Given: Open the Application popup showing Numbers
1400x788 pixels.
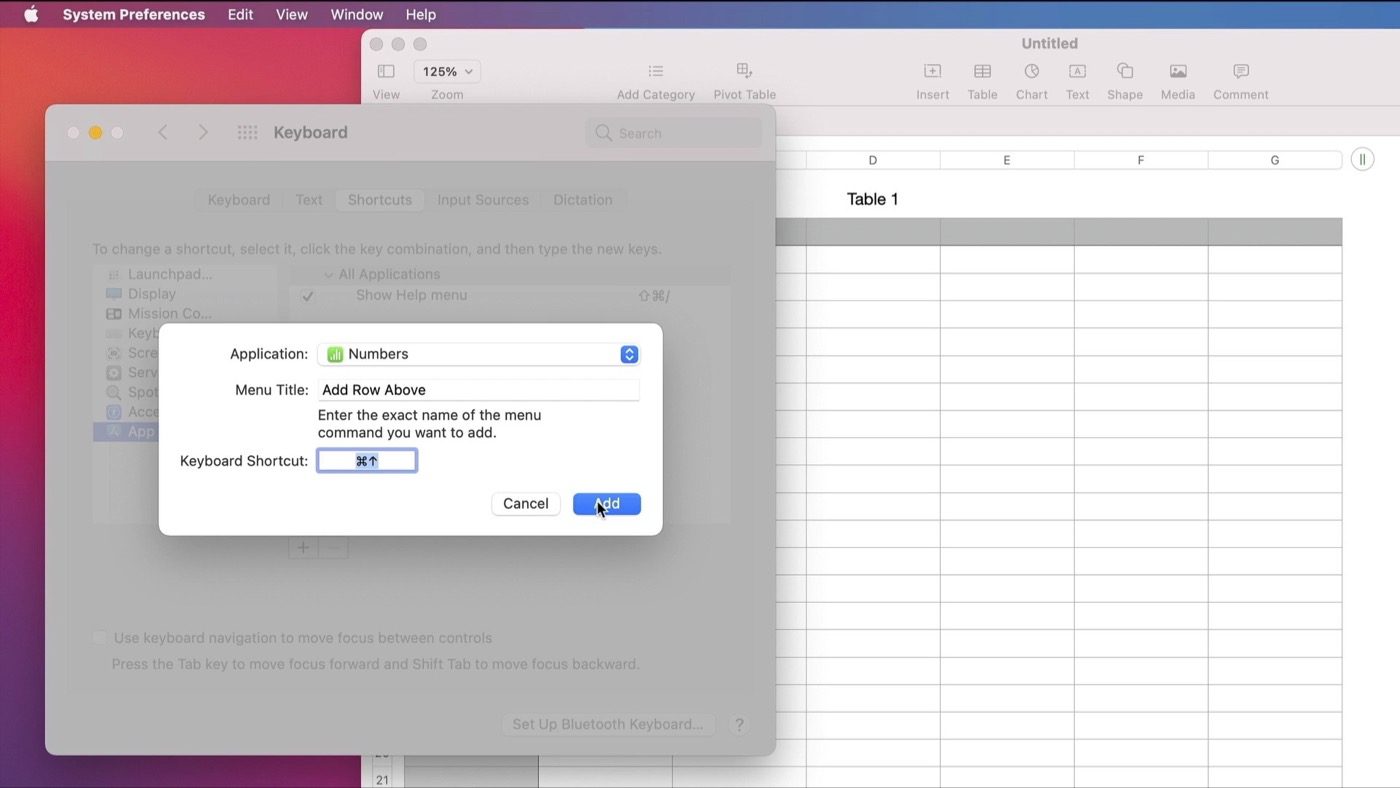Looking at the screenshot, I should (x=478, y=354).
